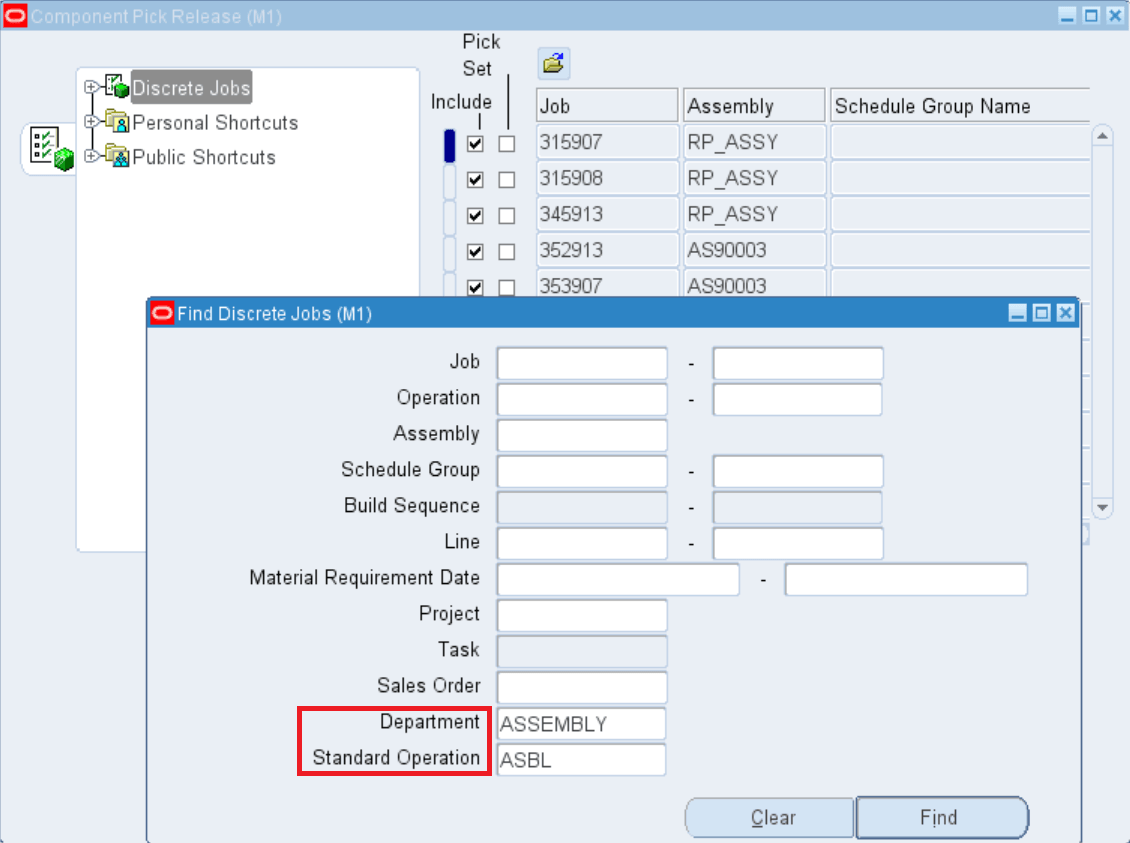Select Personal Shortcuts in the tree
The height and width of the screenshot is (843, 1130).
point(215,122)
